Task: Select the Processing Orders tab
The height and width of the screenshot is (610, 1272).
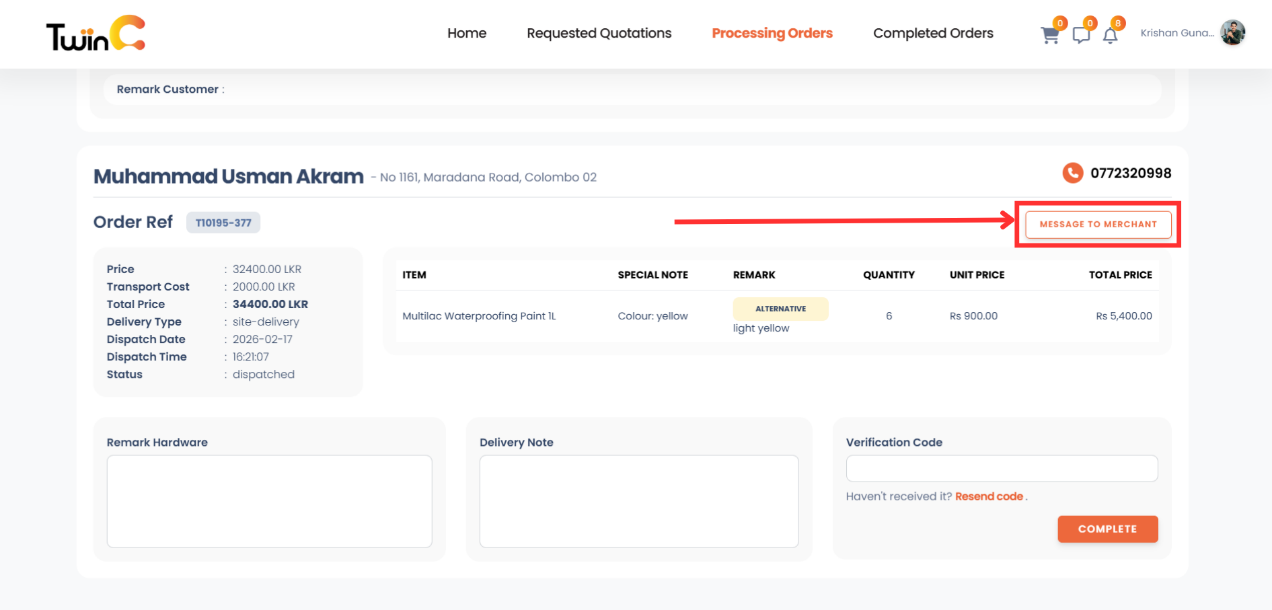Action: coord(771,33)
